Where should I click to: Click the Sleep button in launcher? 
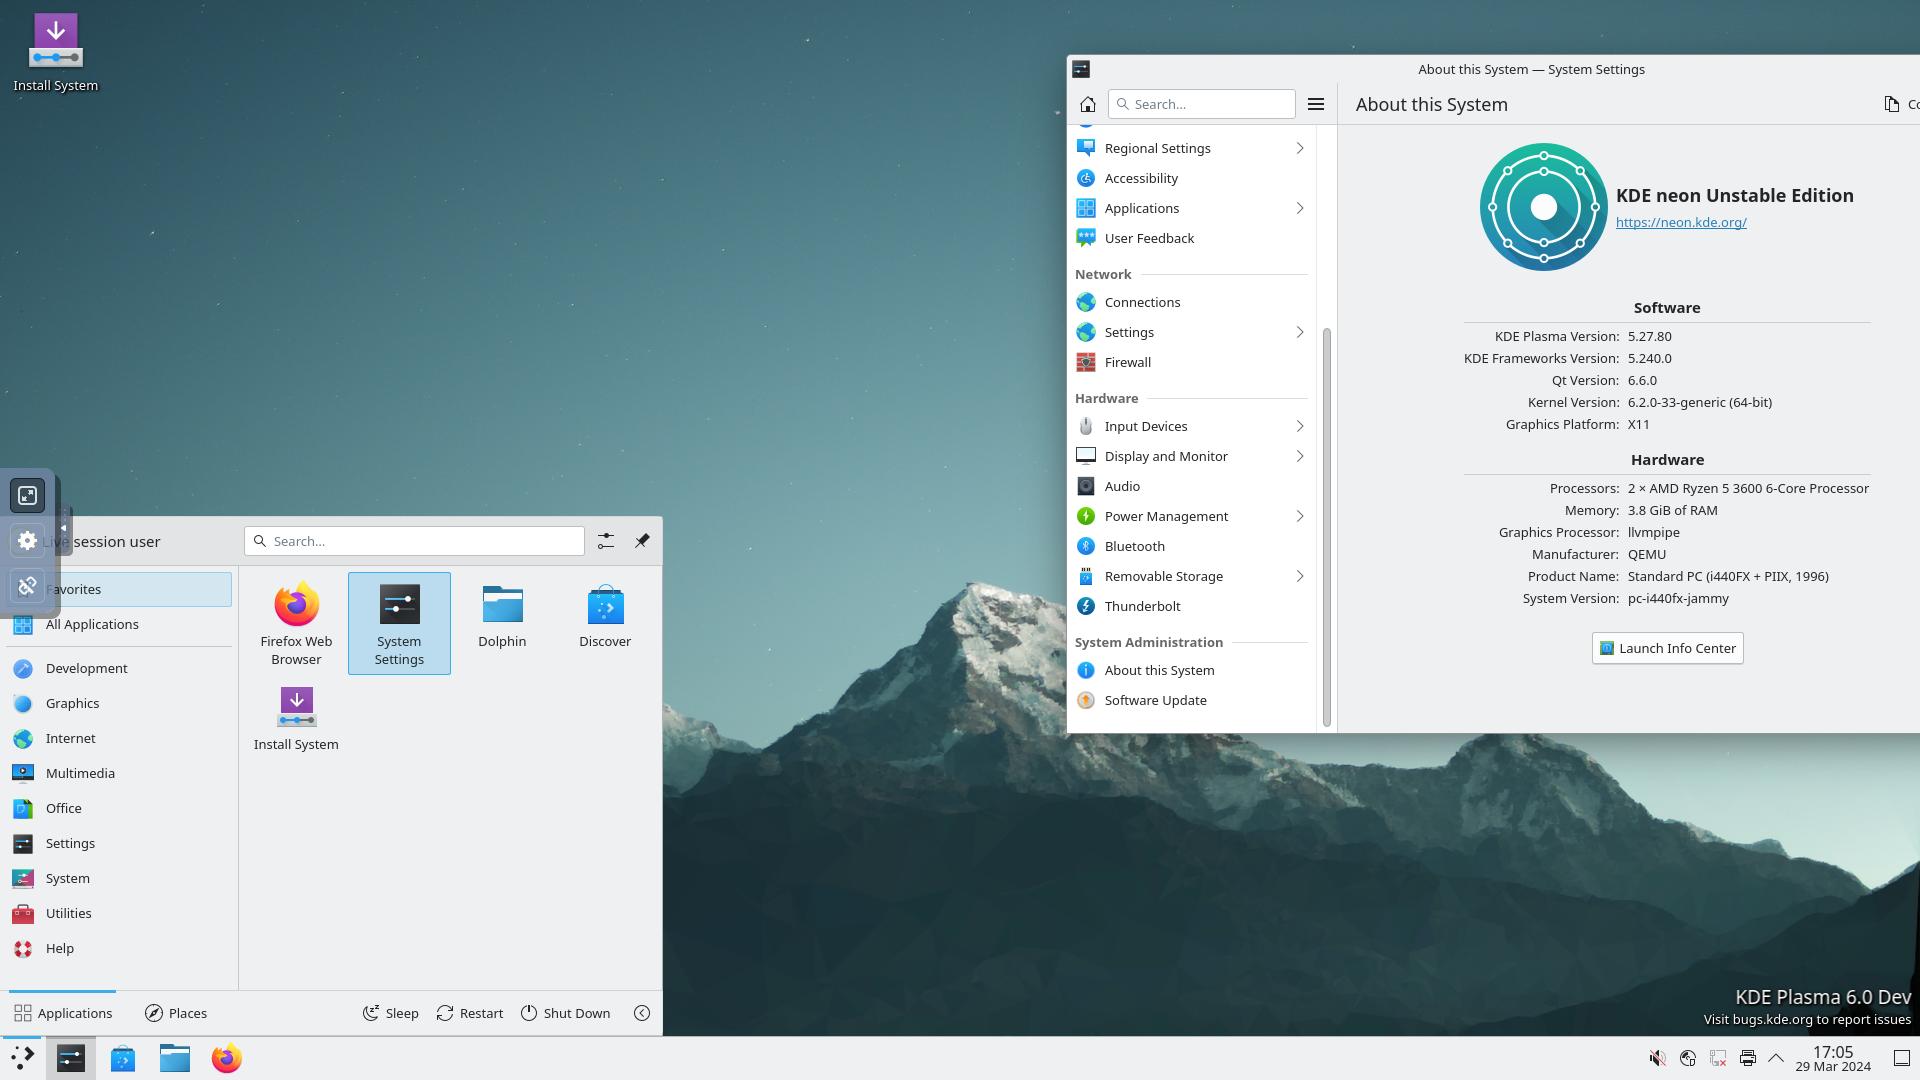tap(391, 1013)
